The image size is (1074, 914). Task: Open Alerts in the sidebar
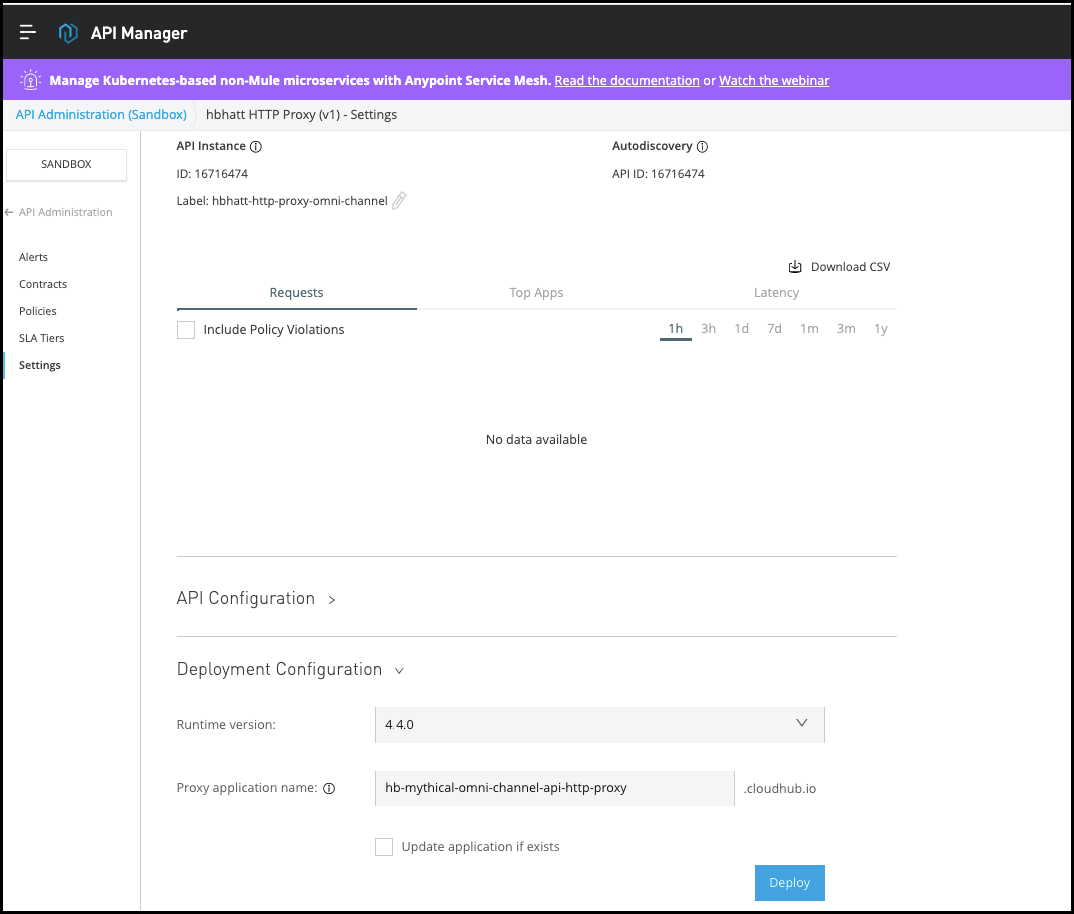point(34,258)
